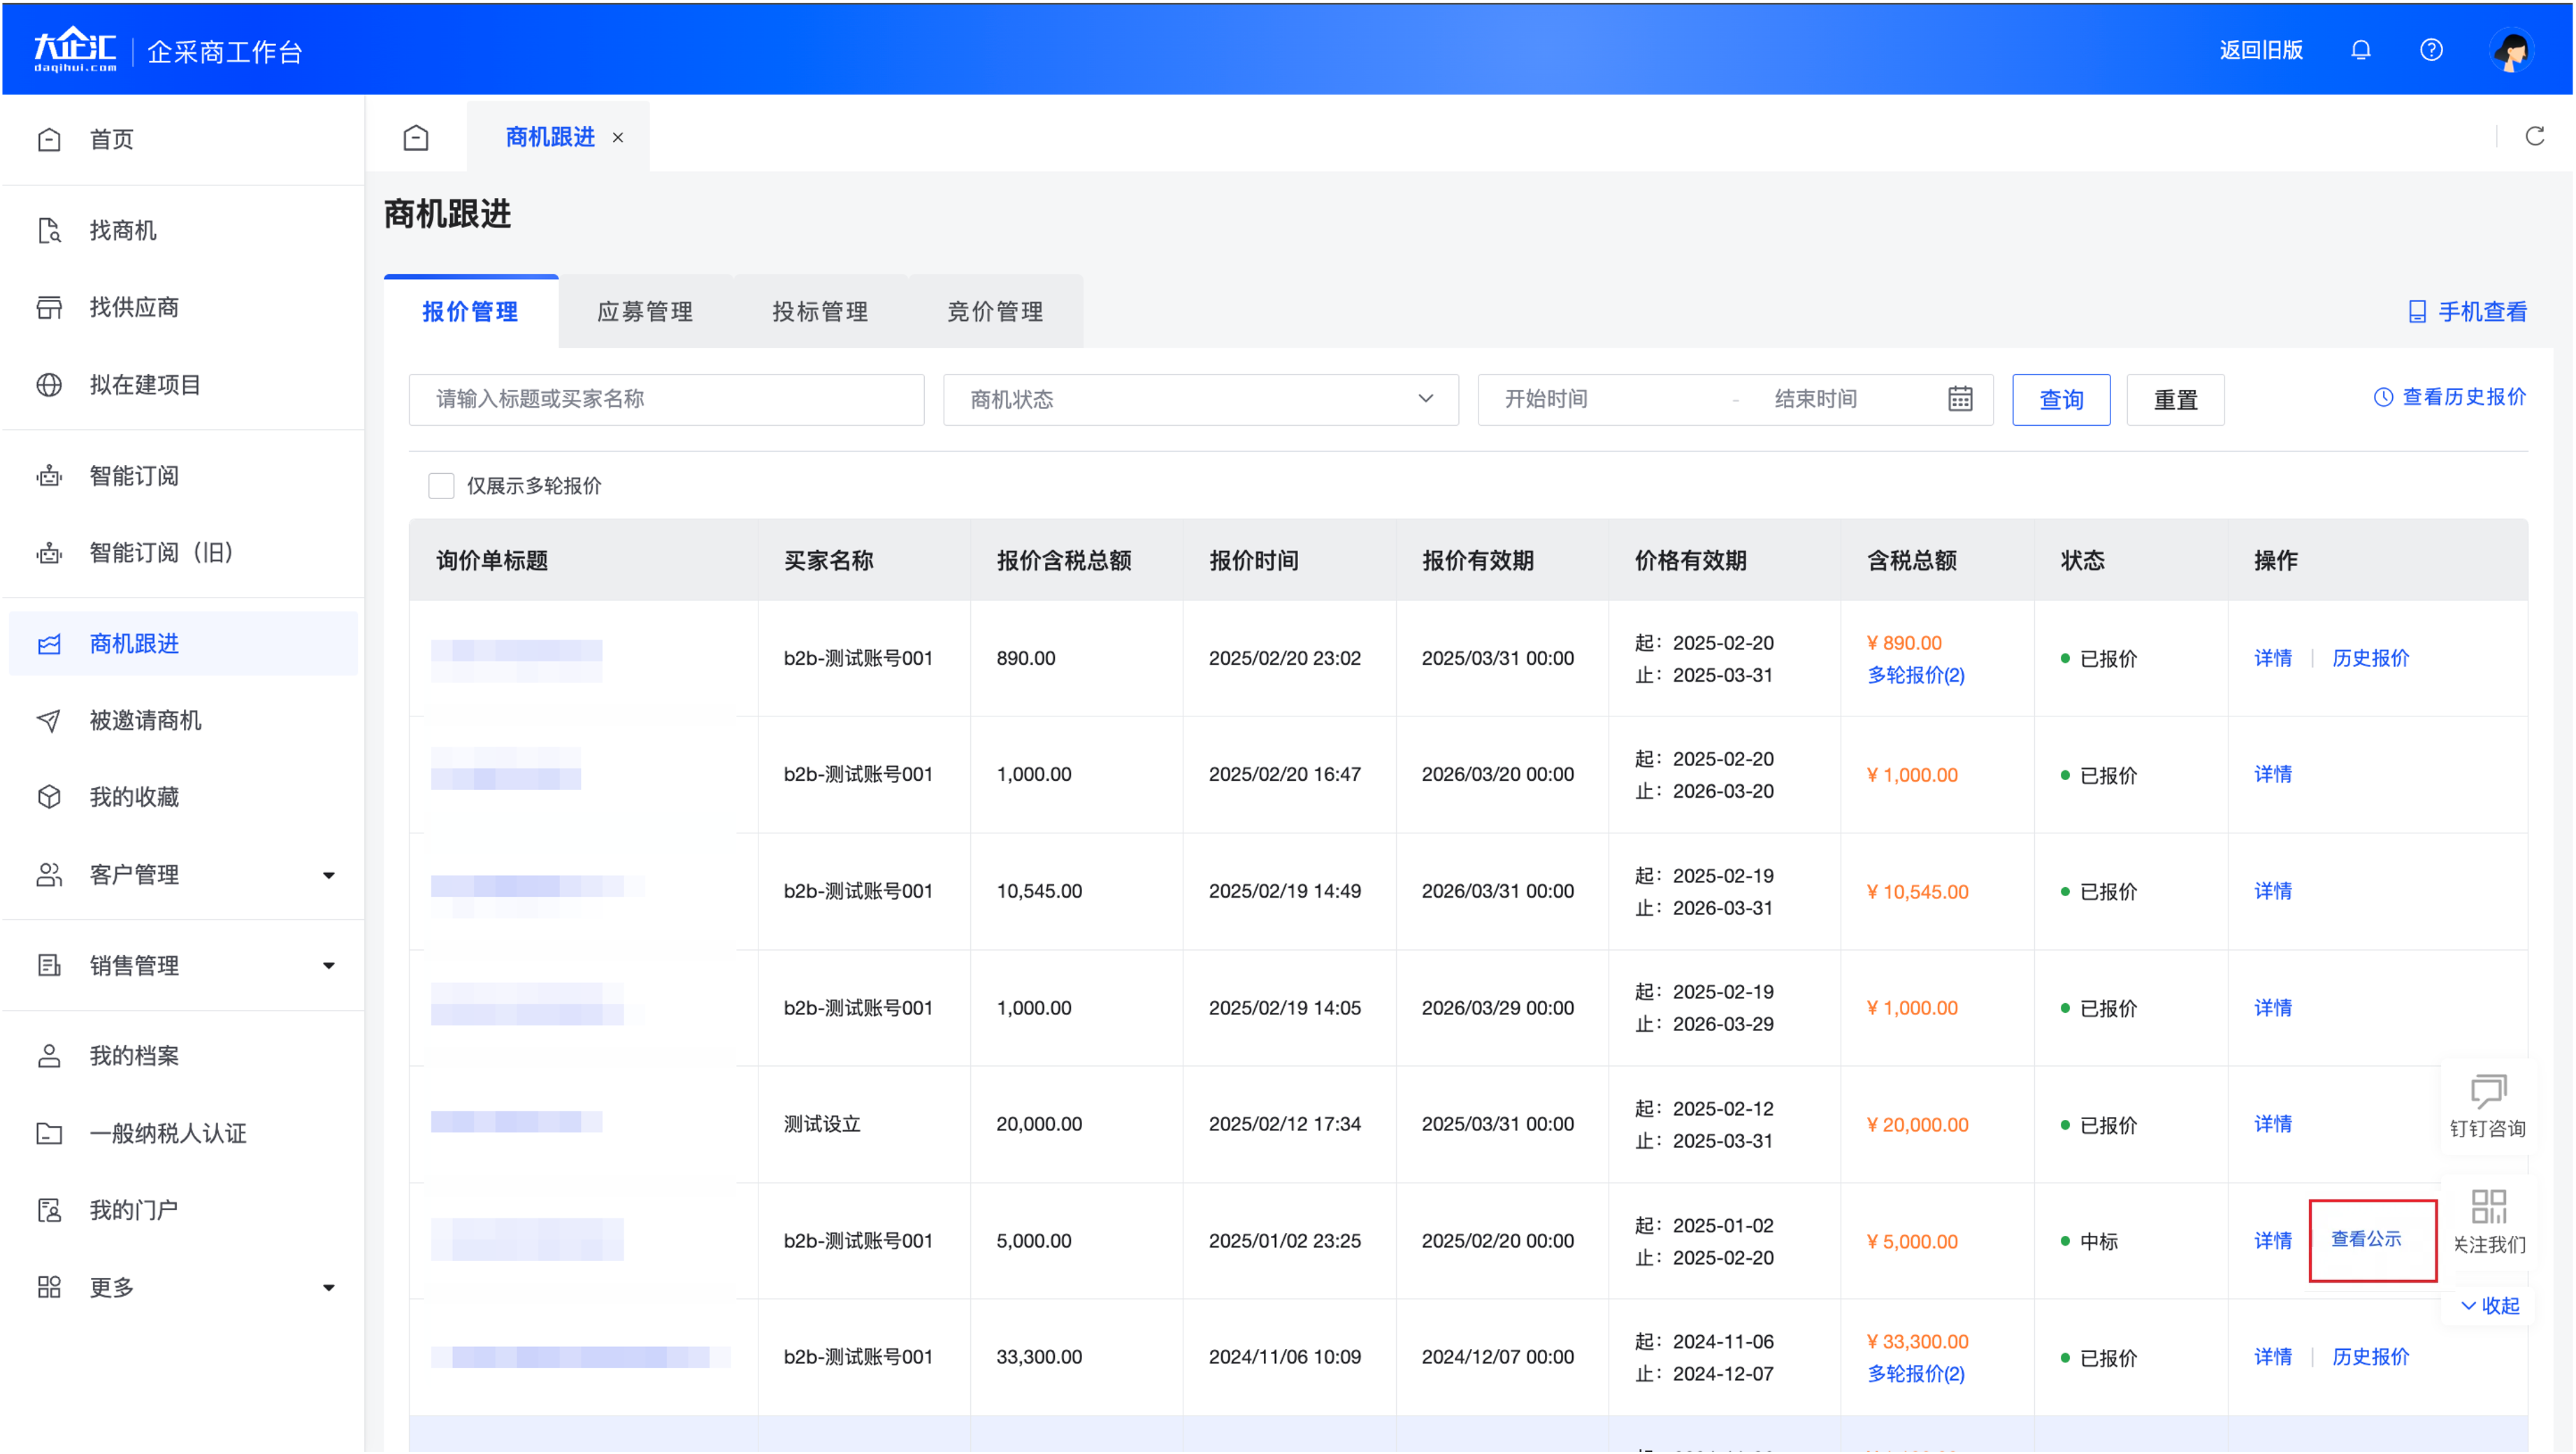2576x1454 pixels.
Task: Click the 关注我们 QR code icon
Action: pos(2488,1206)
